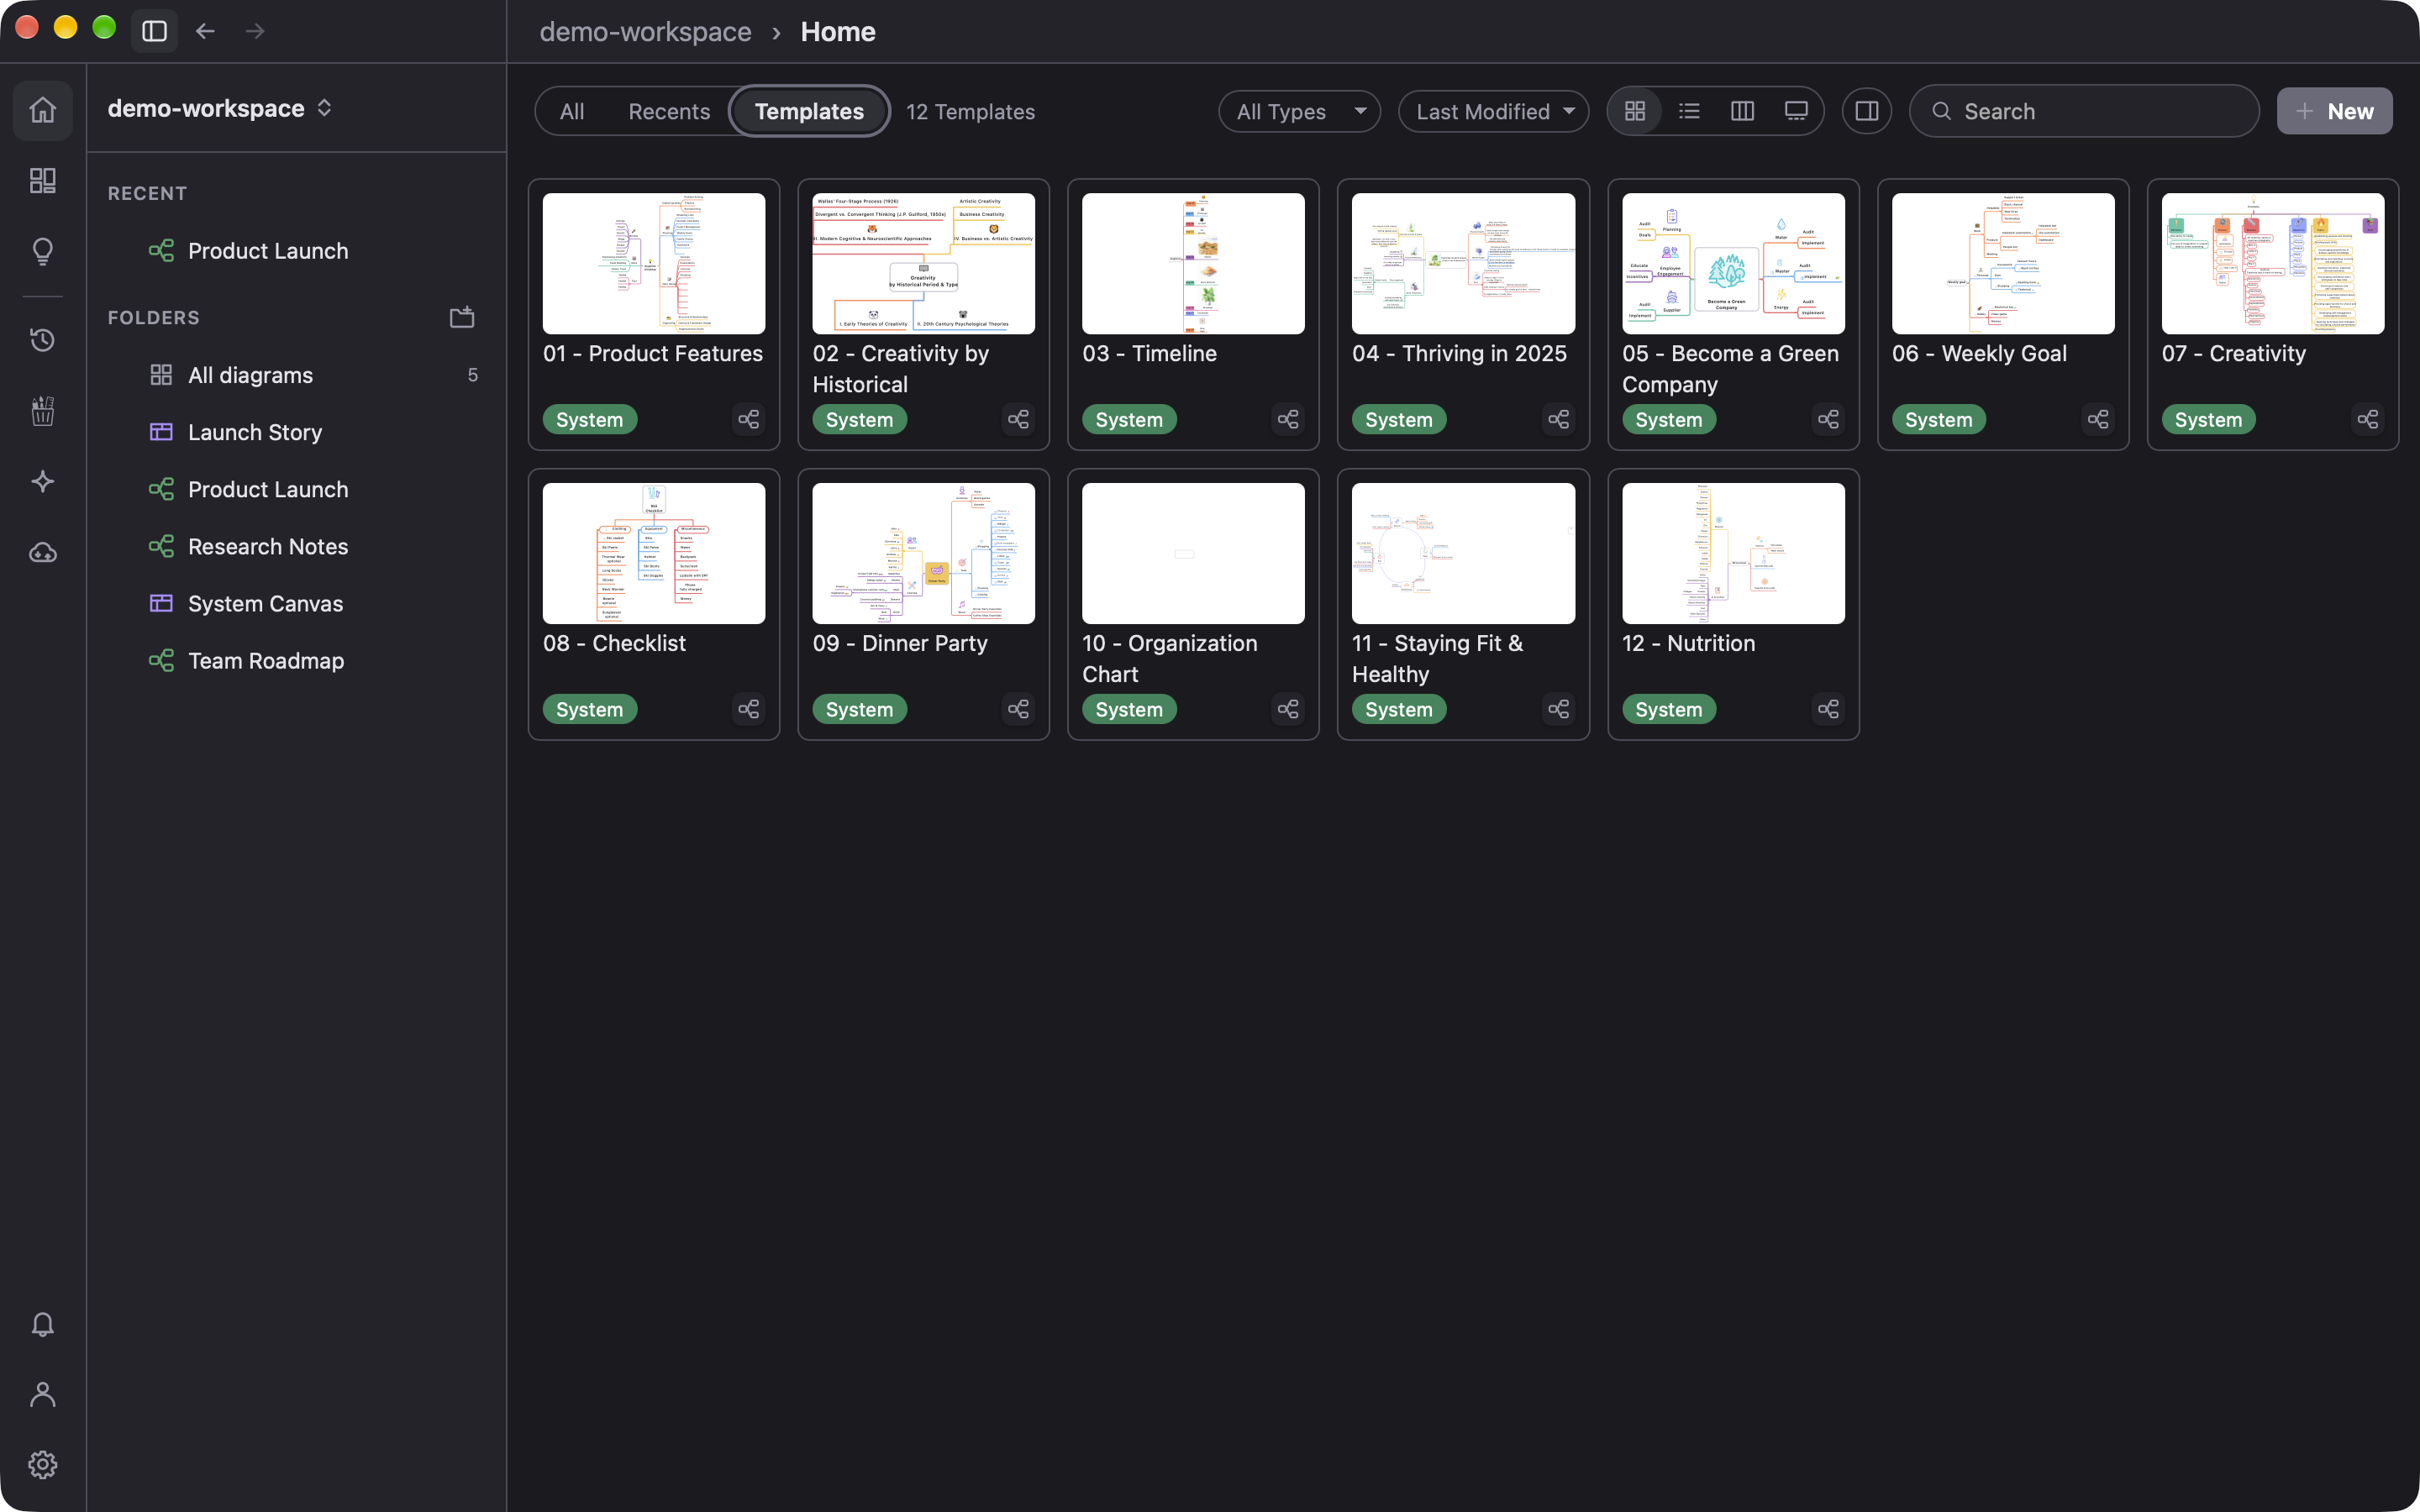Click the mind map icon on 05 - Become a Green Company card
This screenshot has height=1512, width=2420.
1828,419
